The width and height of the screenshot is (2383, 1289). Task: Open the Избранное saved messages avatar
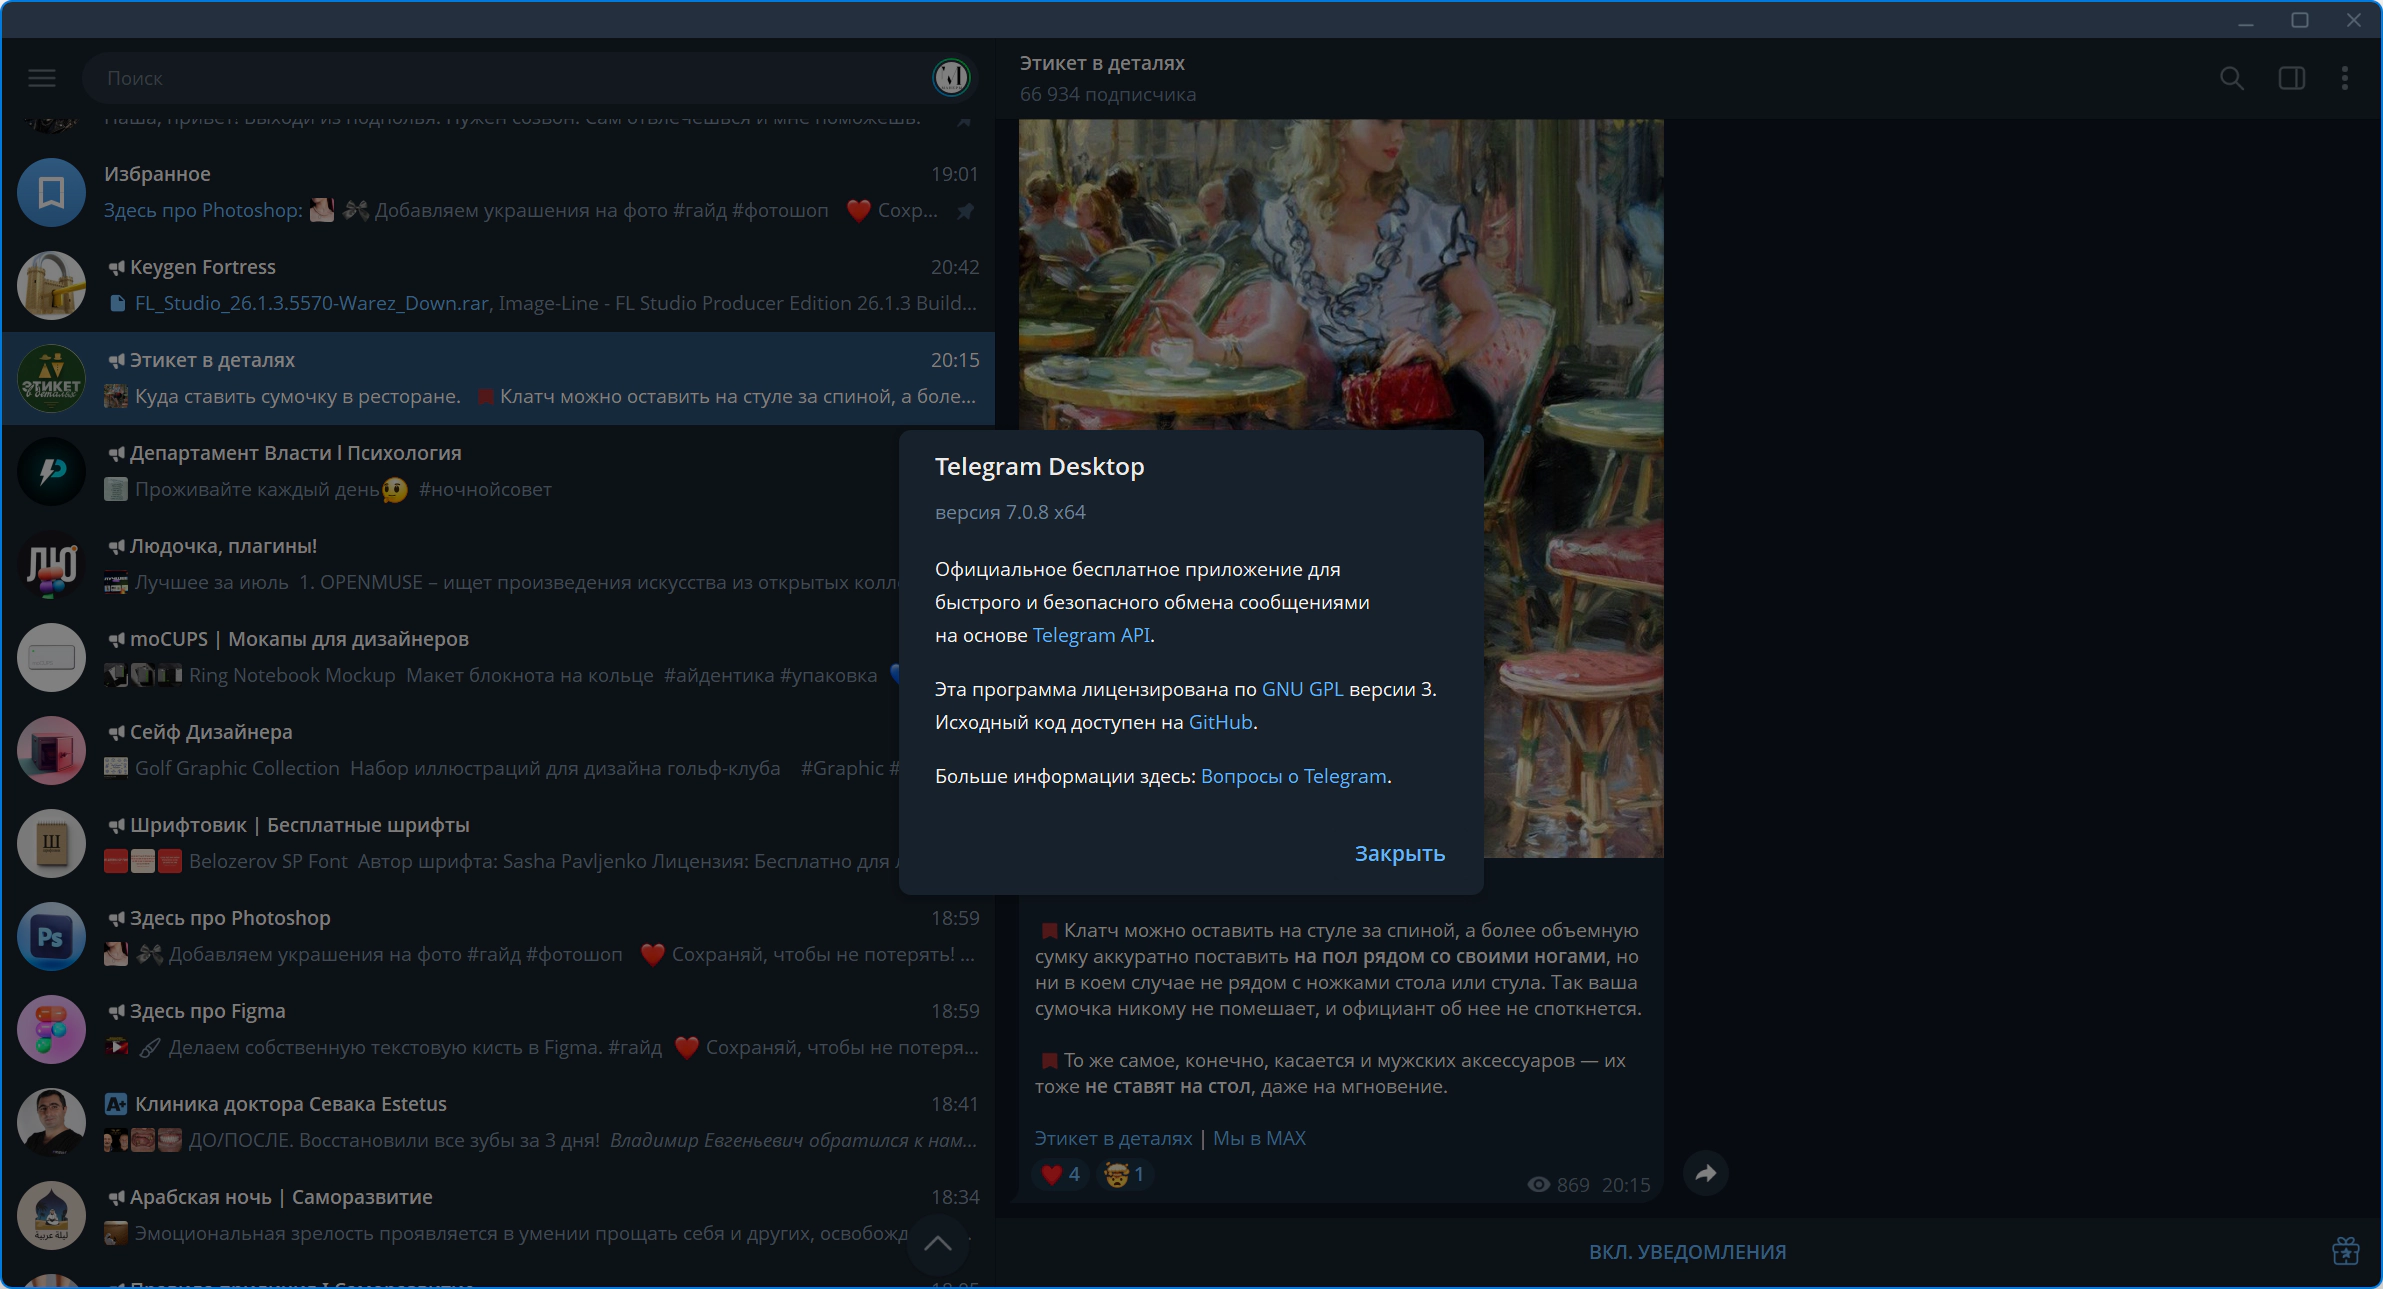(x=52, y=192)
